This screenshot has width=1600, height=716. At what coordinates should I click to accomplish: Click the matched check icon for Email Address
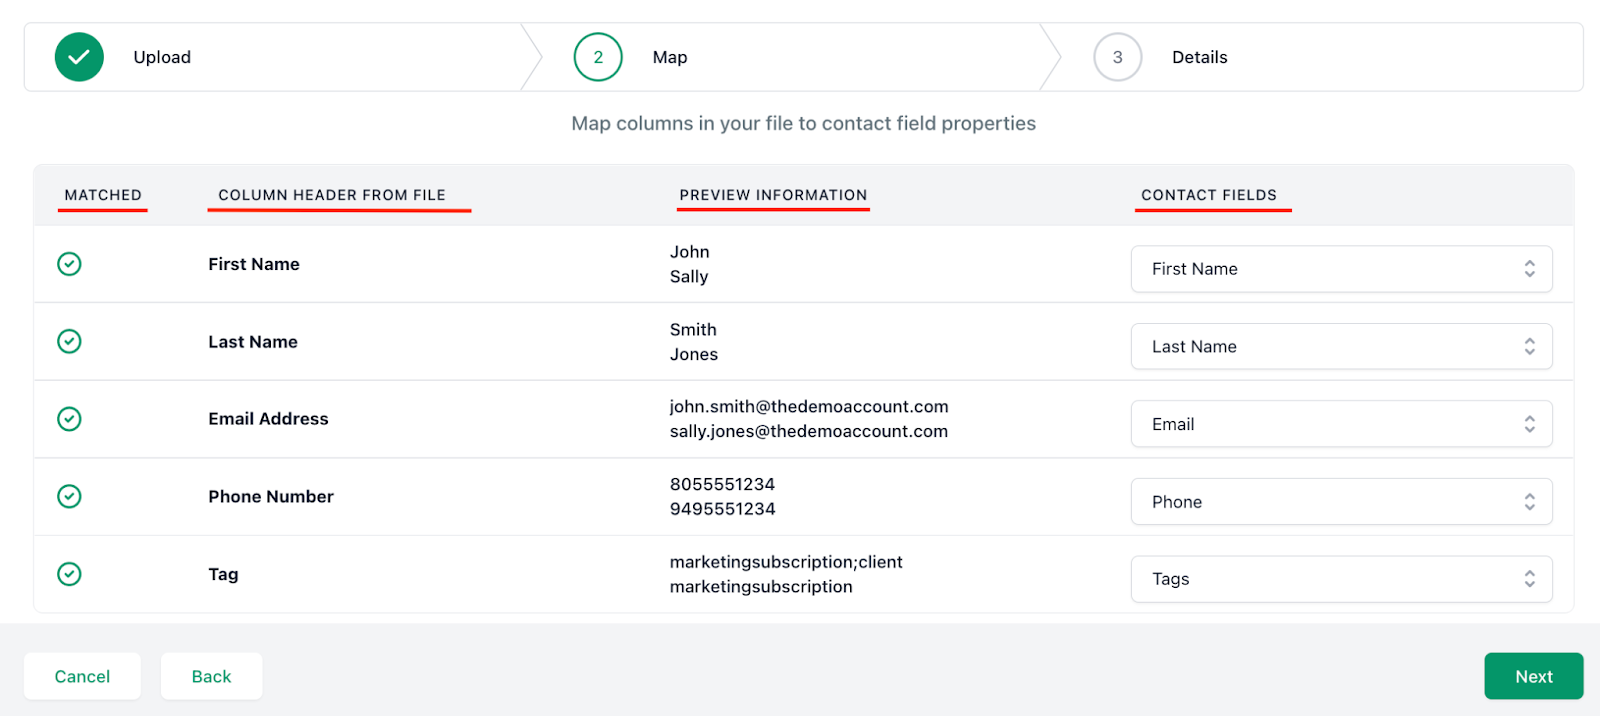pos(69,419)
